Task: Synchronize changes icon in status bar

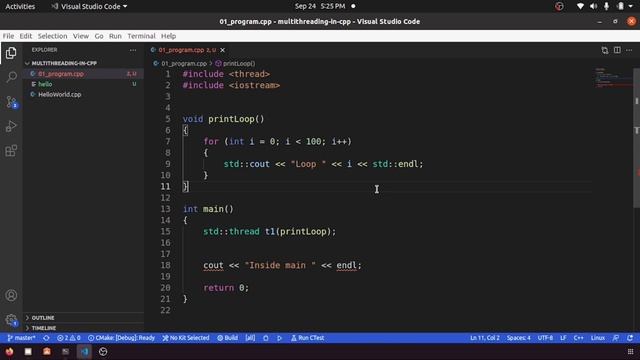Action: click(x=47, y=338)
